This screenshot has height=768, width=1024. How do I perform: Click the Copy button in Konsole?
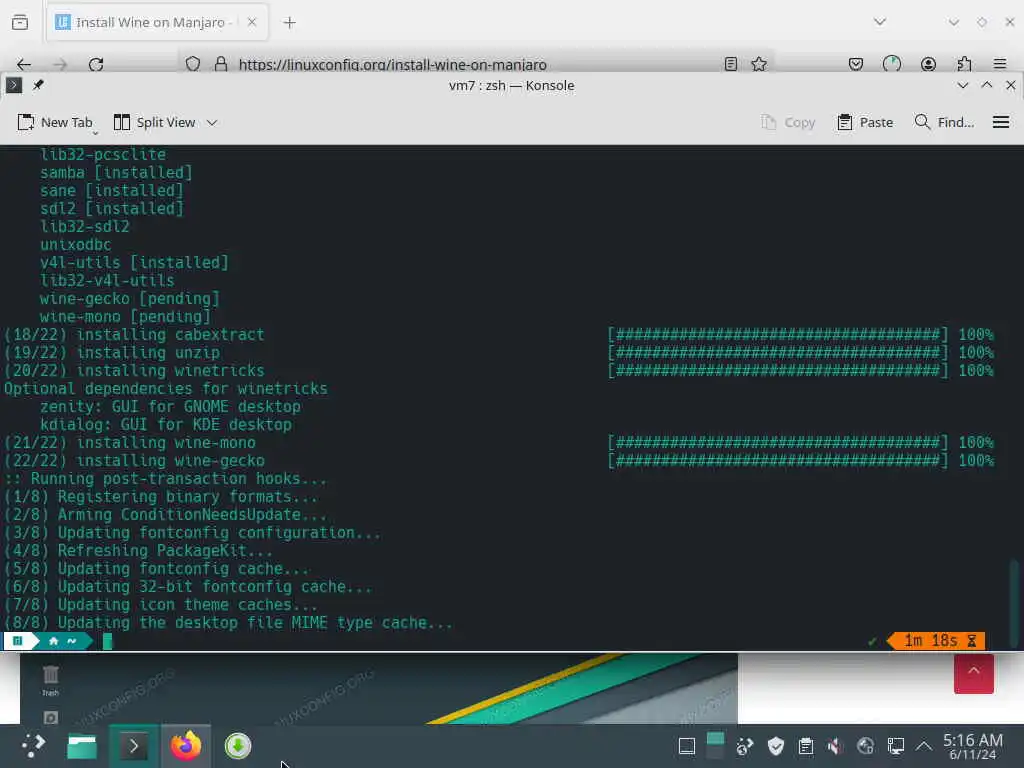coord(788,122)
